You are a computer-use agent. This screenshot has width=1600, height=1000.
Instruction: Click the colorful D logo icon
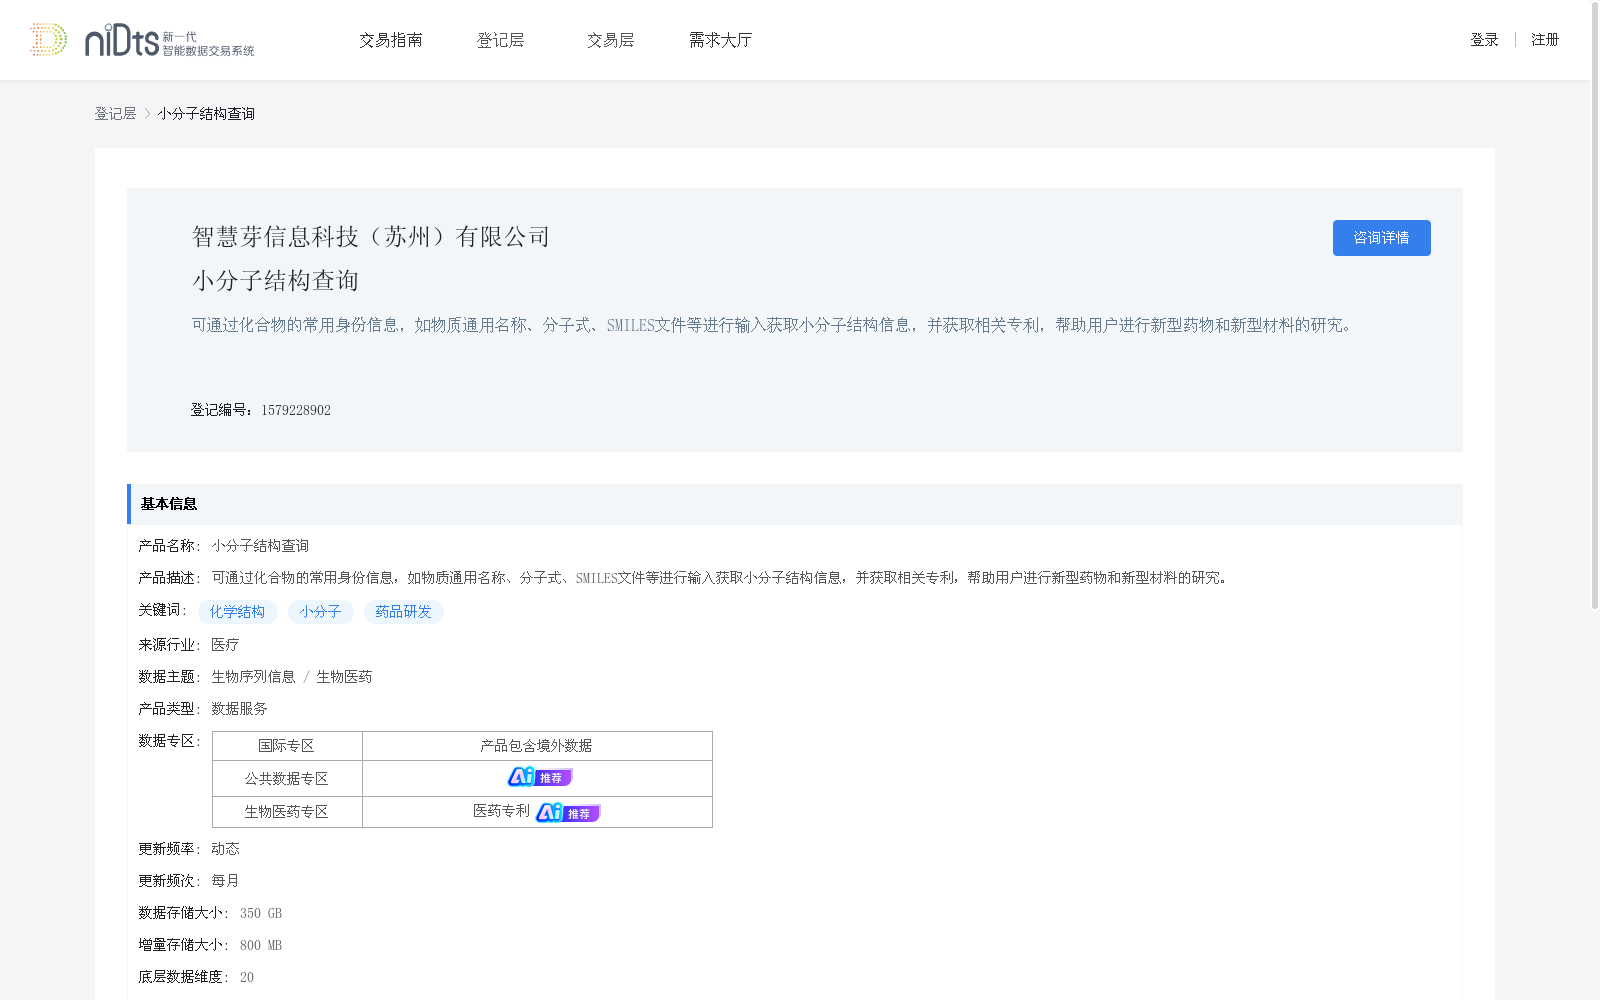point(48,39)
